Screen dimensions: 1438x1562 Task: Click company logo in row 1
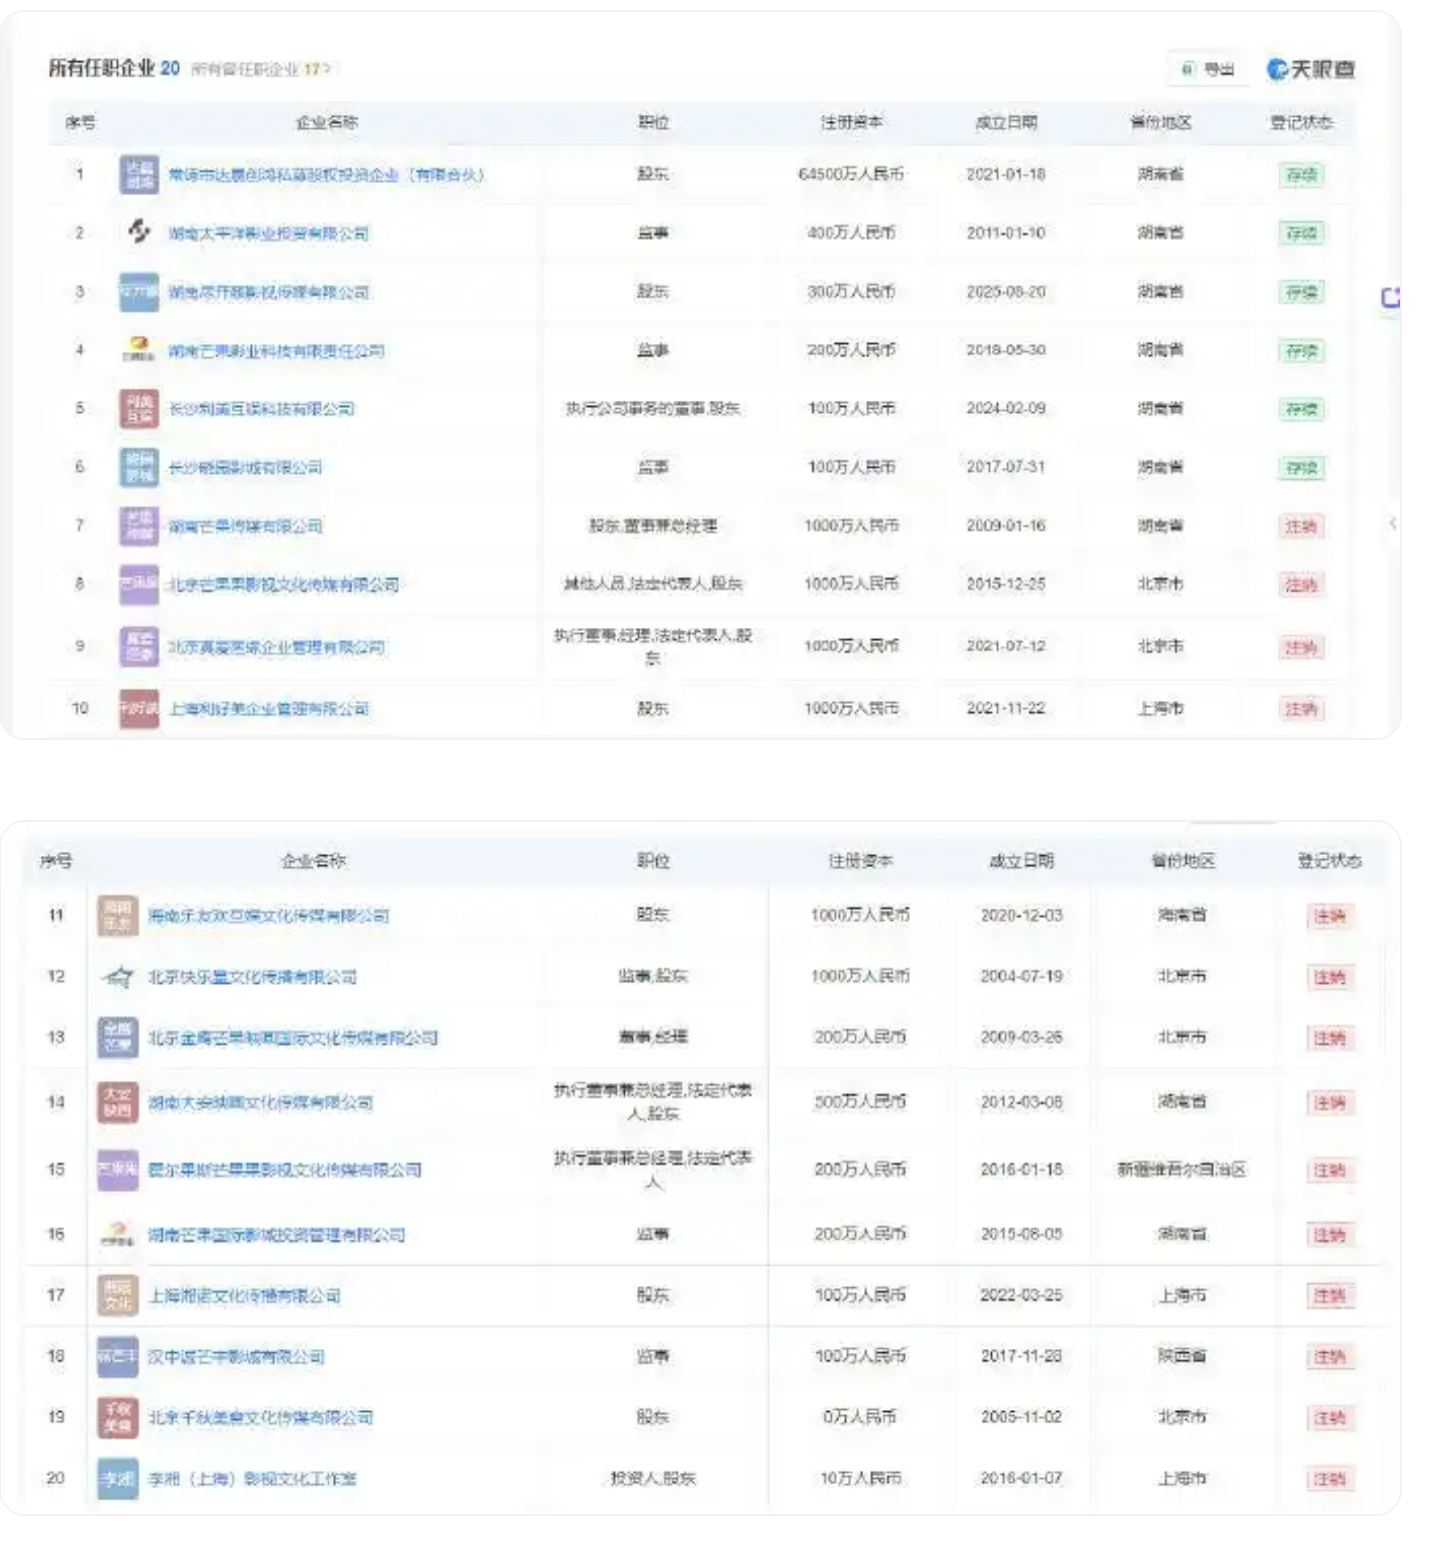pos(139,174)
